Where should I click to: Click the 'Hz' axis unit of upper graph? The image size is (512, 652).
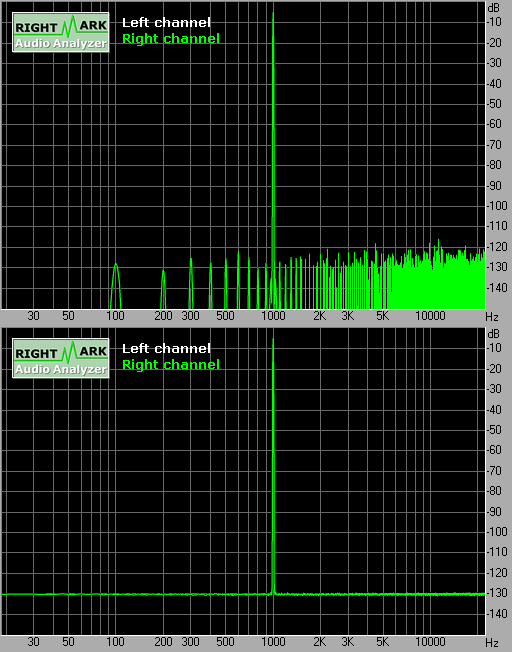coord(492,317)
